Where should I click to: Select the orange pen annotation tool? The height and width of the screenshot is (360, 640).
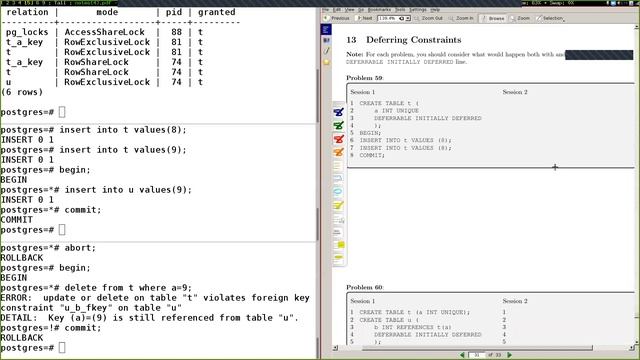coord(338,152)
